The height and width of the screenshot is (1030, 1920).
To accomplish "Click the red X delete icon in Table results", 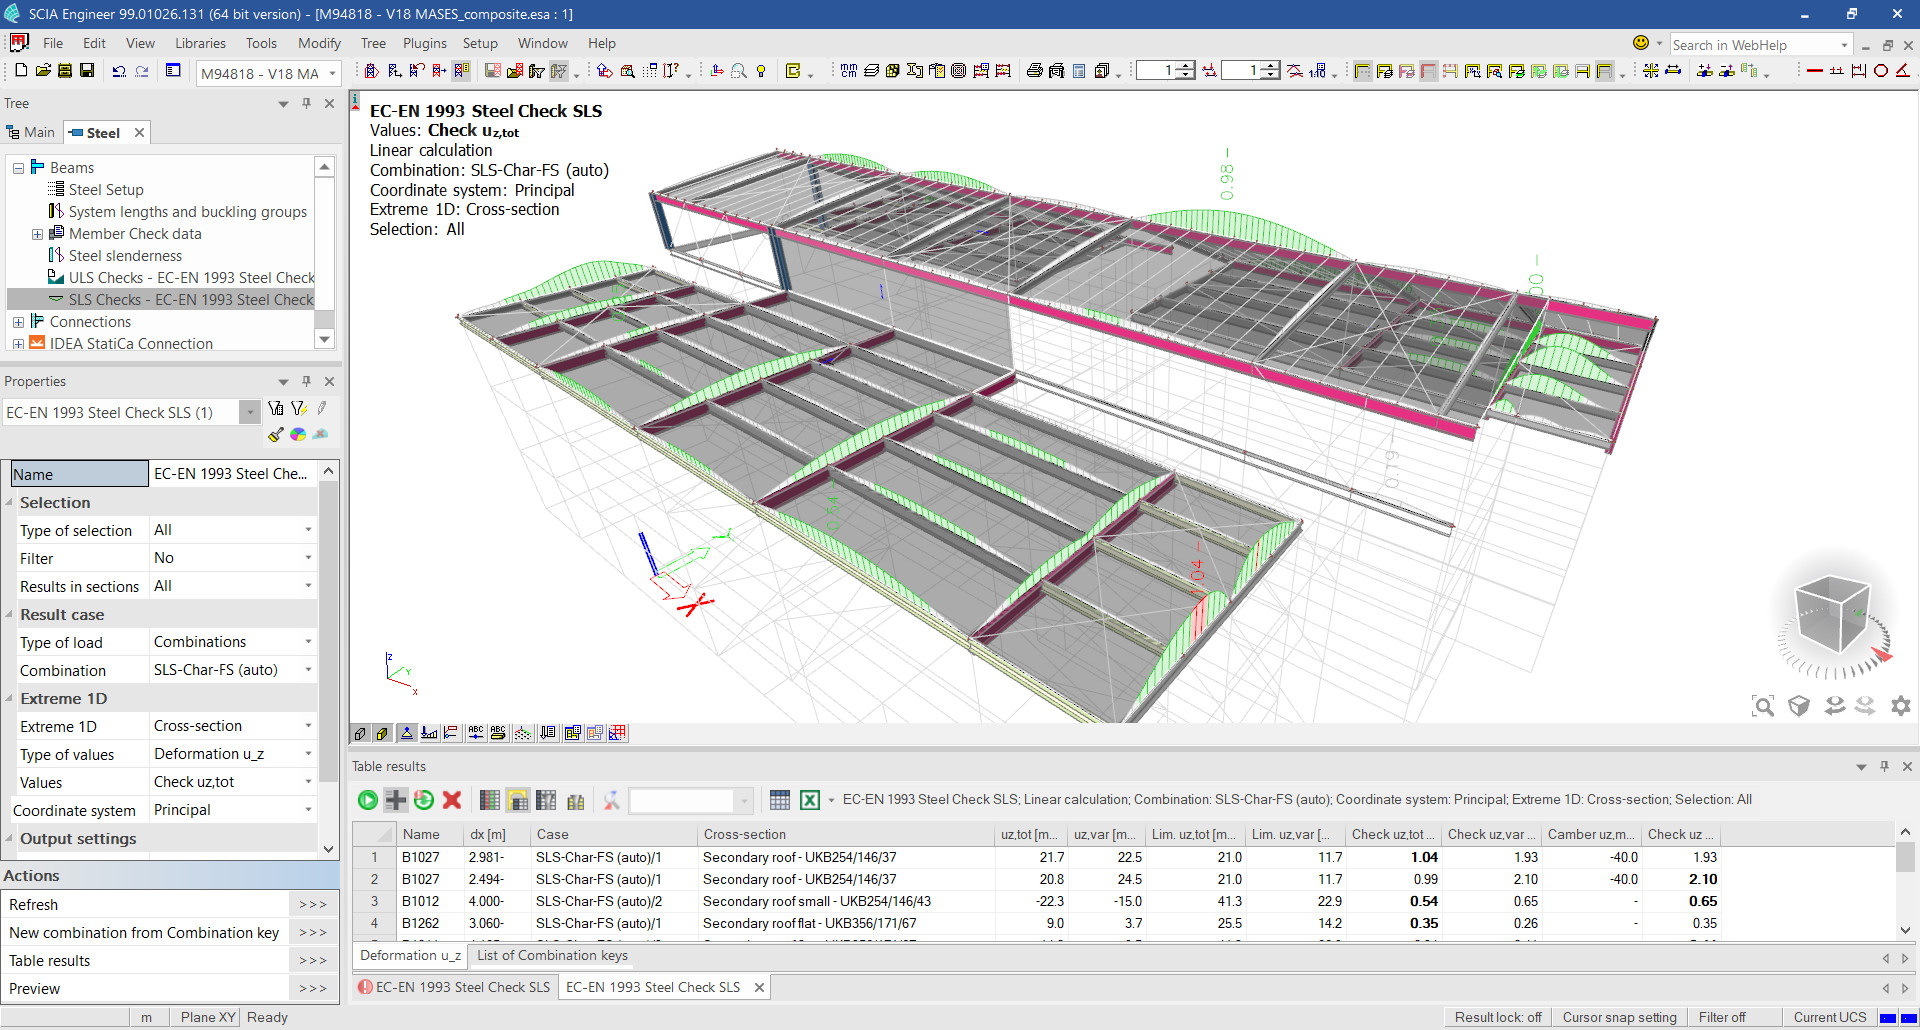I will point(452,800).
